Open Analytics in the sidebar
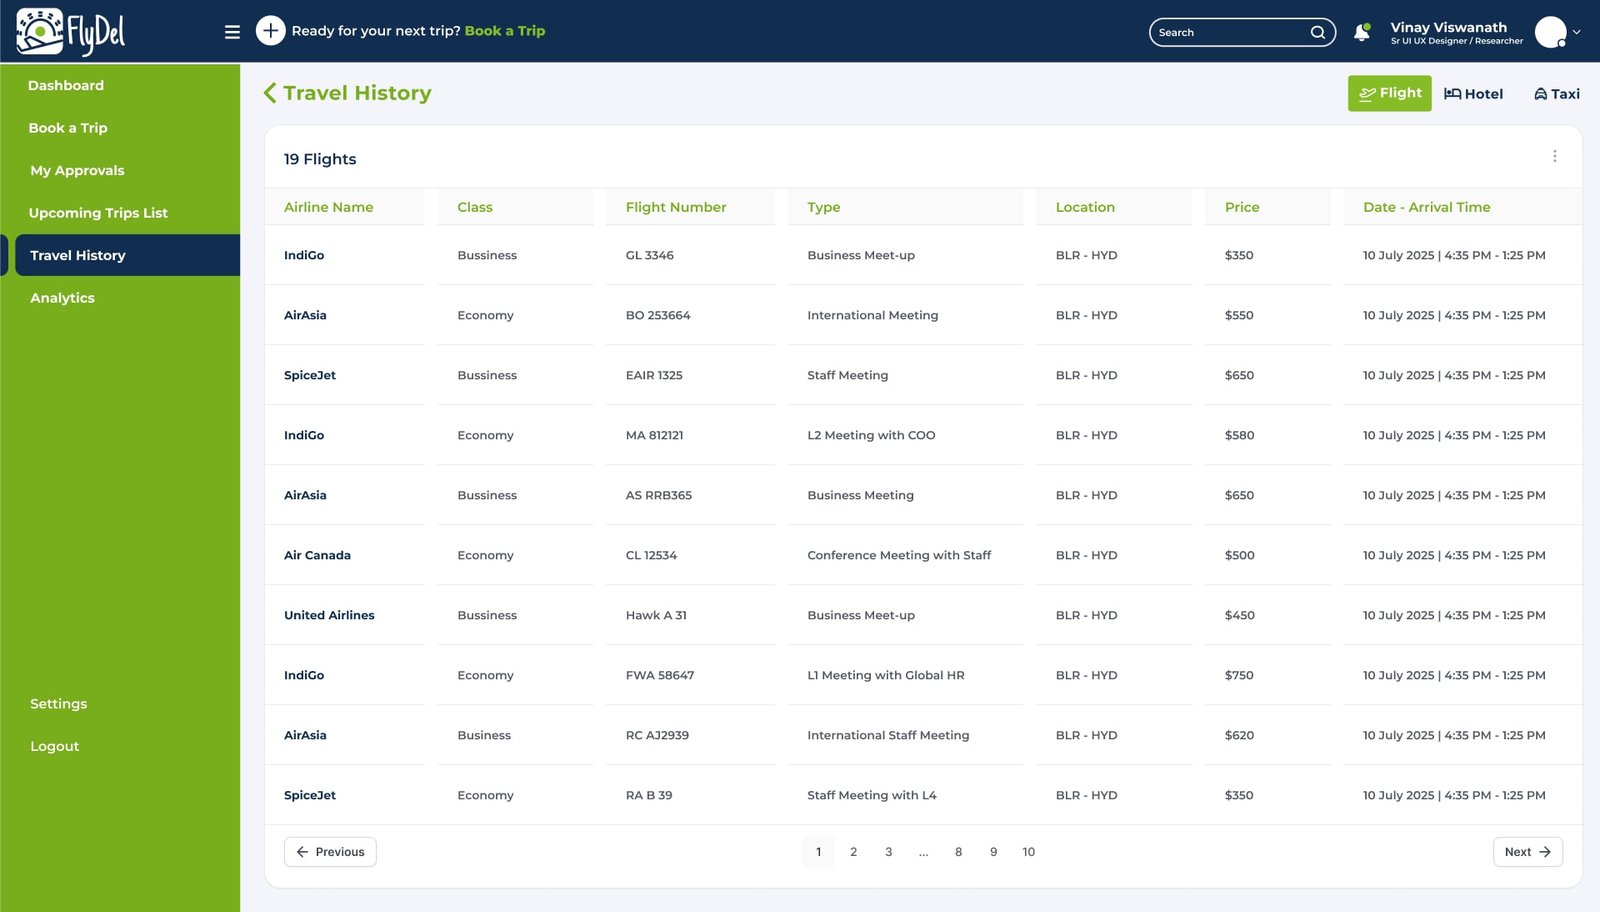 [x=62, y=298]
